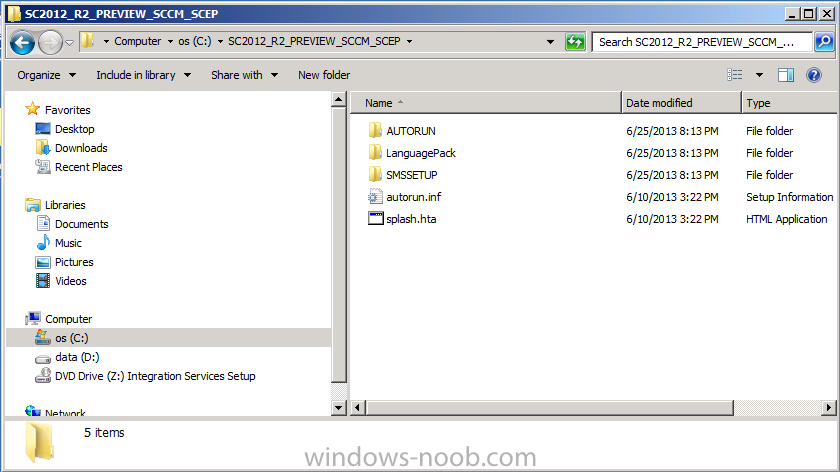This screenshot has width=840, height=472.
Task: Click the navigation pane scroll down arrow
Action: pos(339,408)
